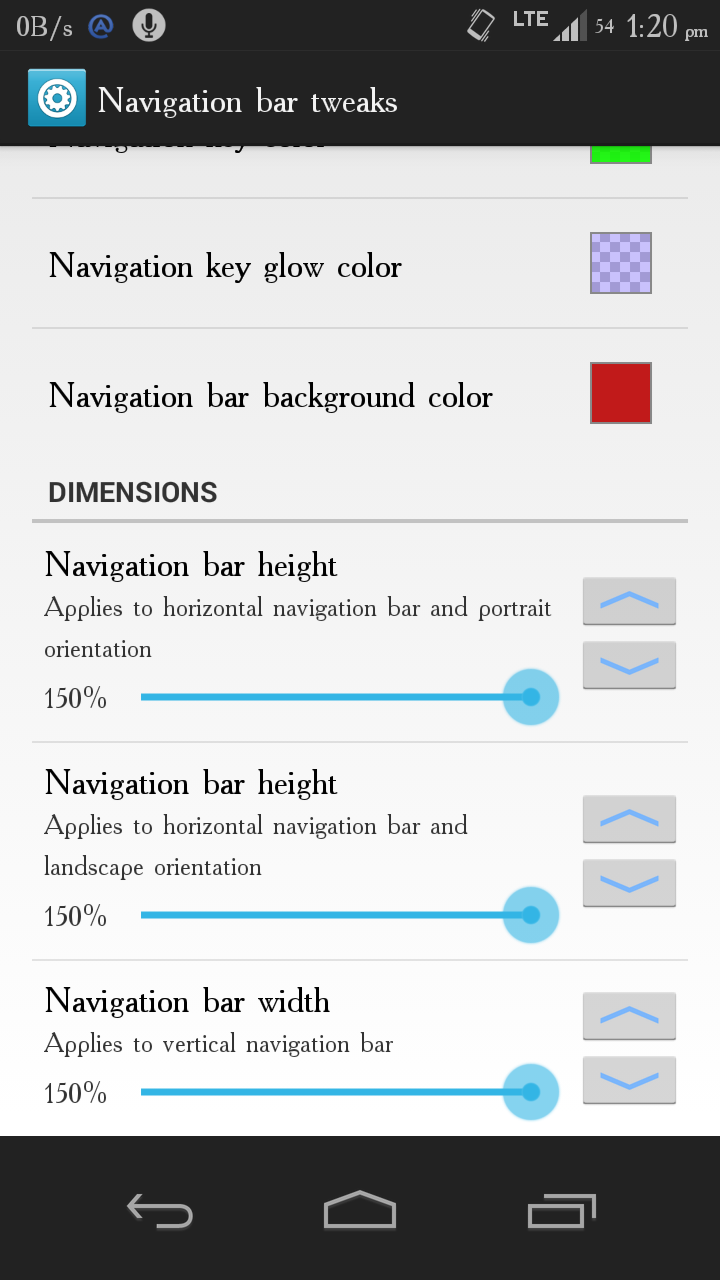
Task: Increase landscape navigation bar height with up arrow
Action: point(629,819)
